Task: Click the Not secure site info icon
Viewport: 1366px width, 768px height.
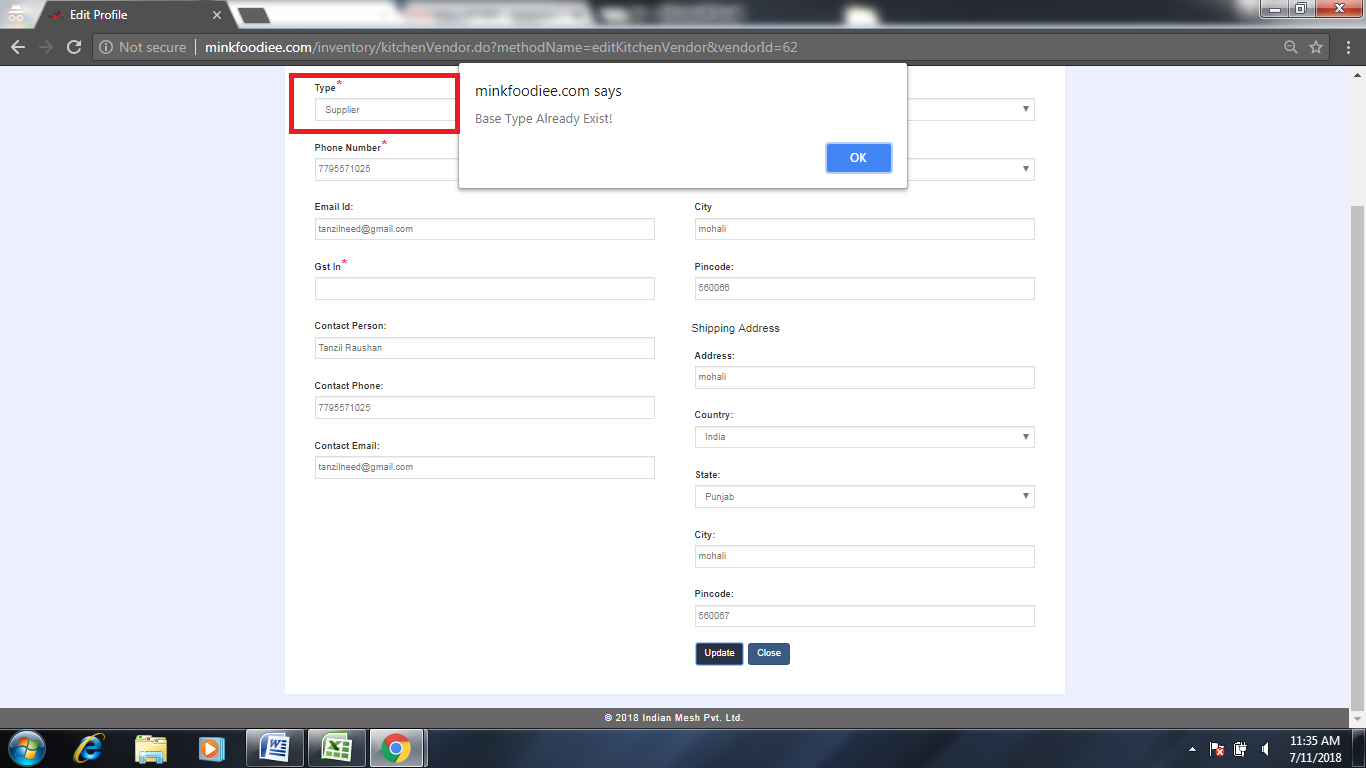Action: pyautogui.click(x=106, y=47)
